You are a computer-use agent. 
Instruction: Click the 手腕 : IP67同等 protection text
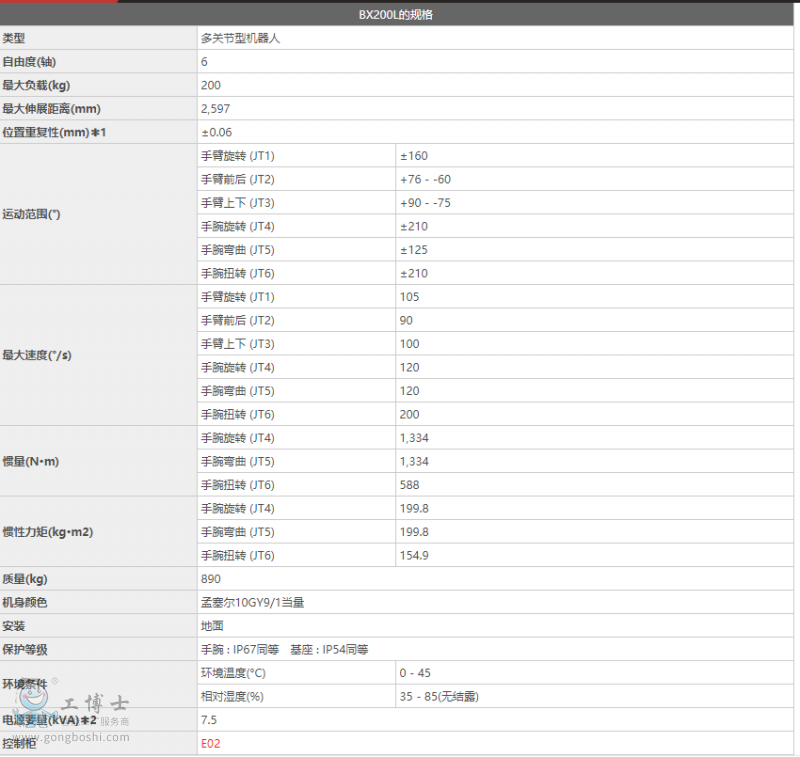[240, 649]
